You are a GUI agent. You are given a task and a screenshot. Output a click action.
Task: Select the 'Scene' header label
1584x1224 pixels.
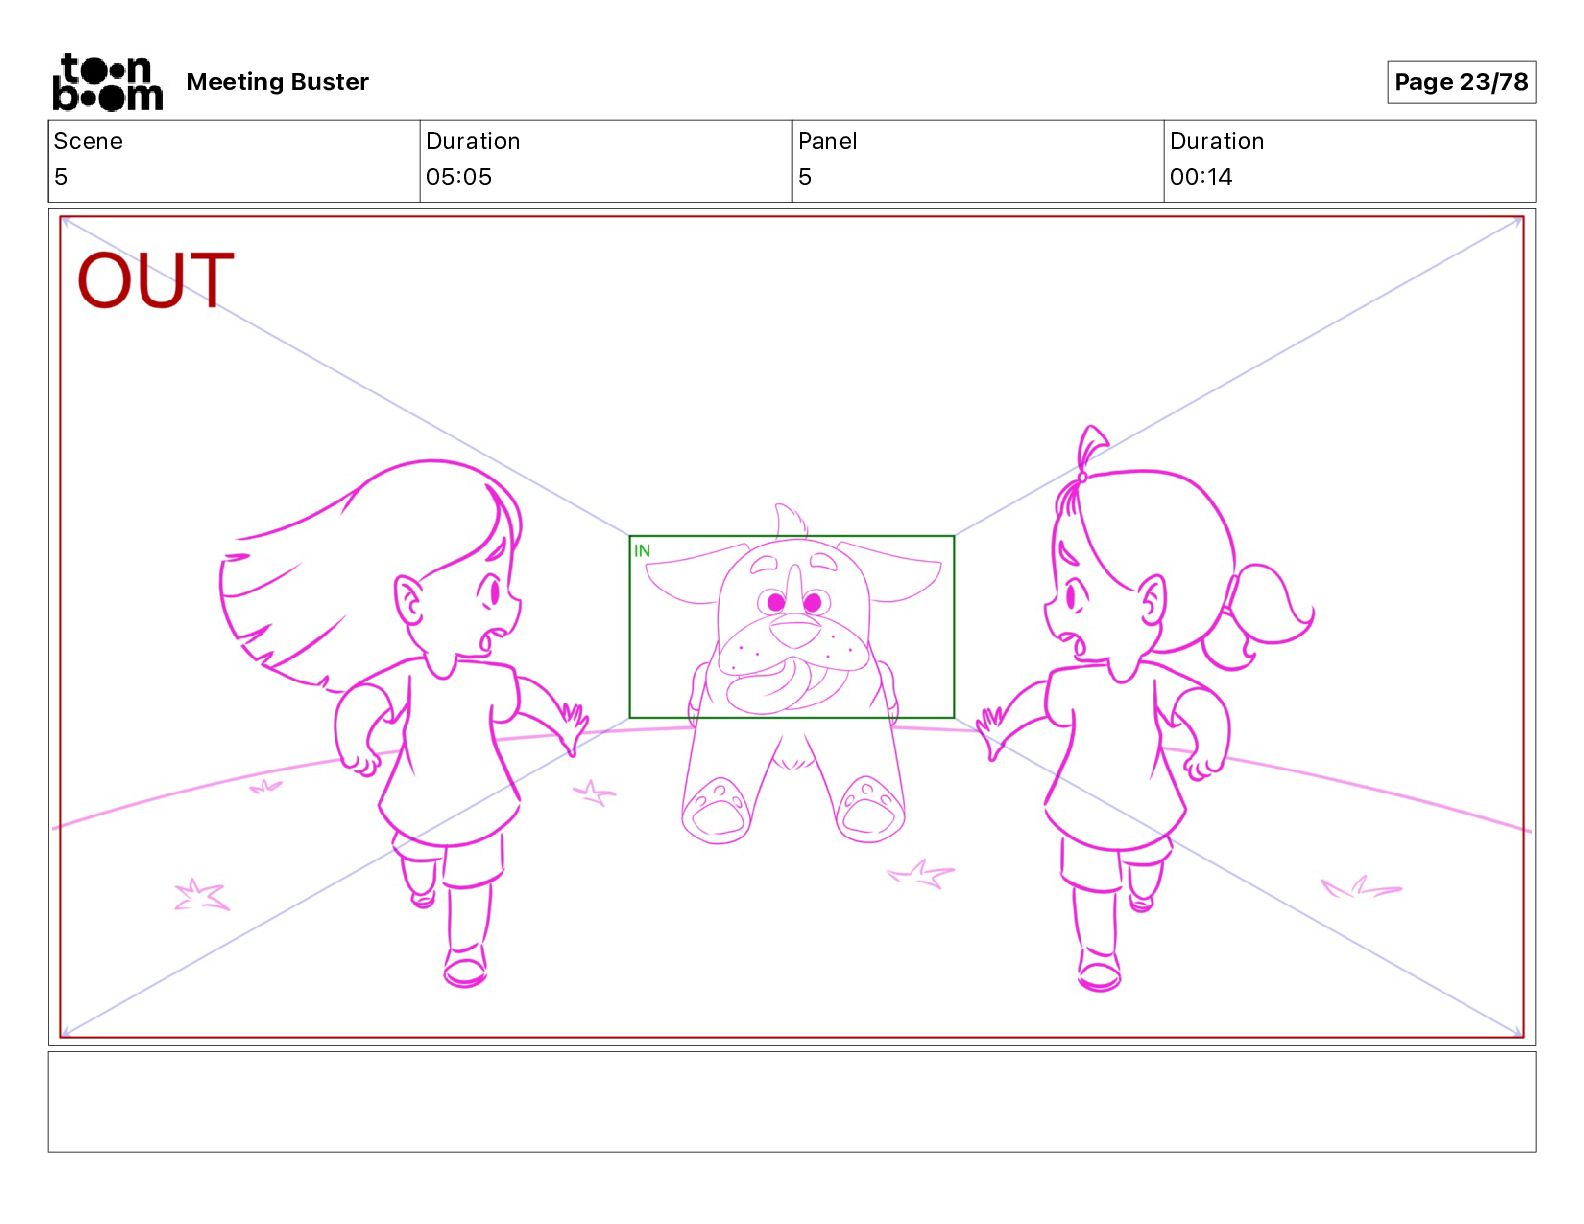(88, 141)
